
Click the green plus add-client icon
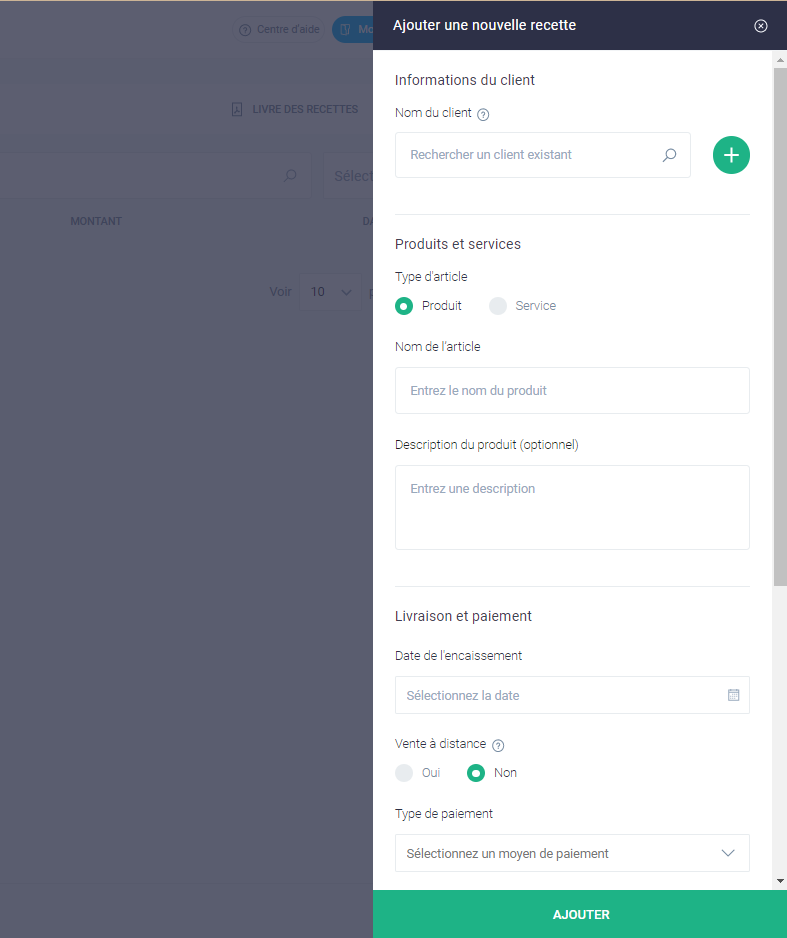(x=731, y=155)
